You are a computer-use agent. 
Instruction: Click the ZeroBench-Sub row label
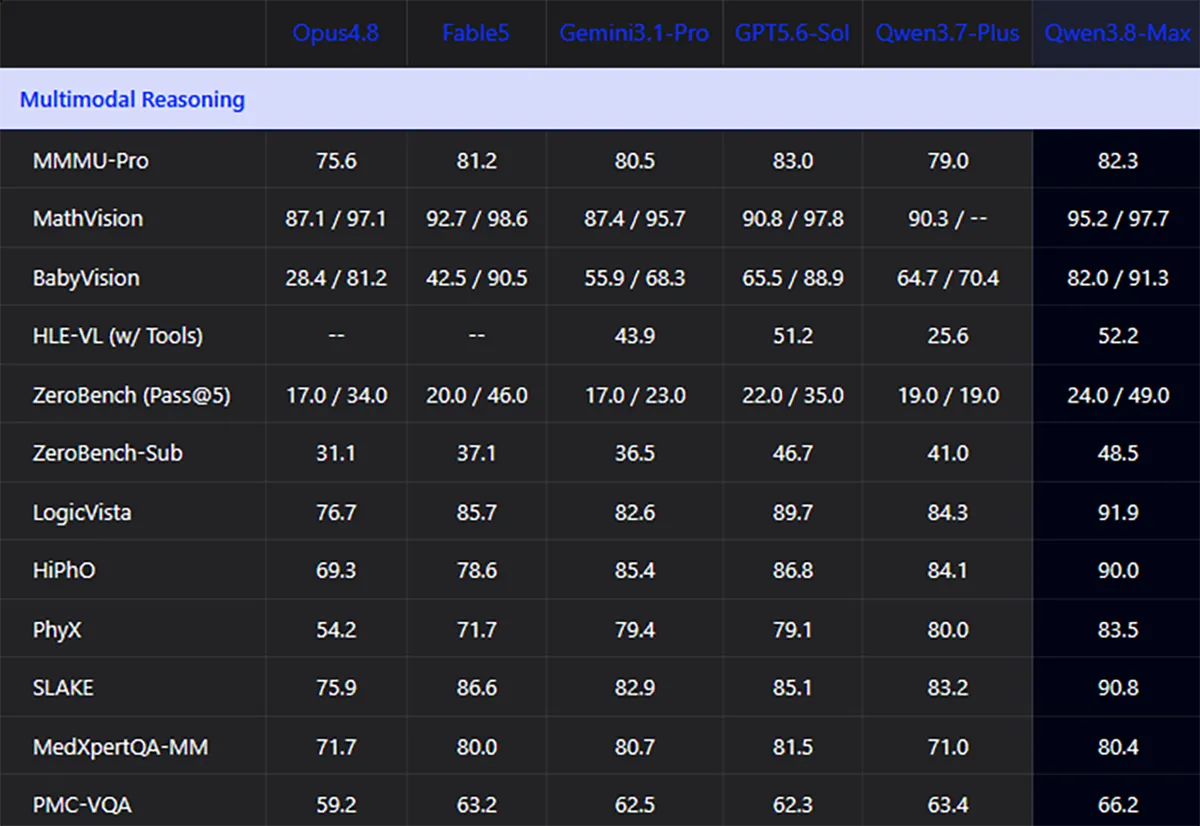(108, 453)
